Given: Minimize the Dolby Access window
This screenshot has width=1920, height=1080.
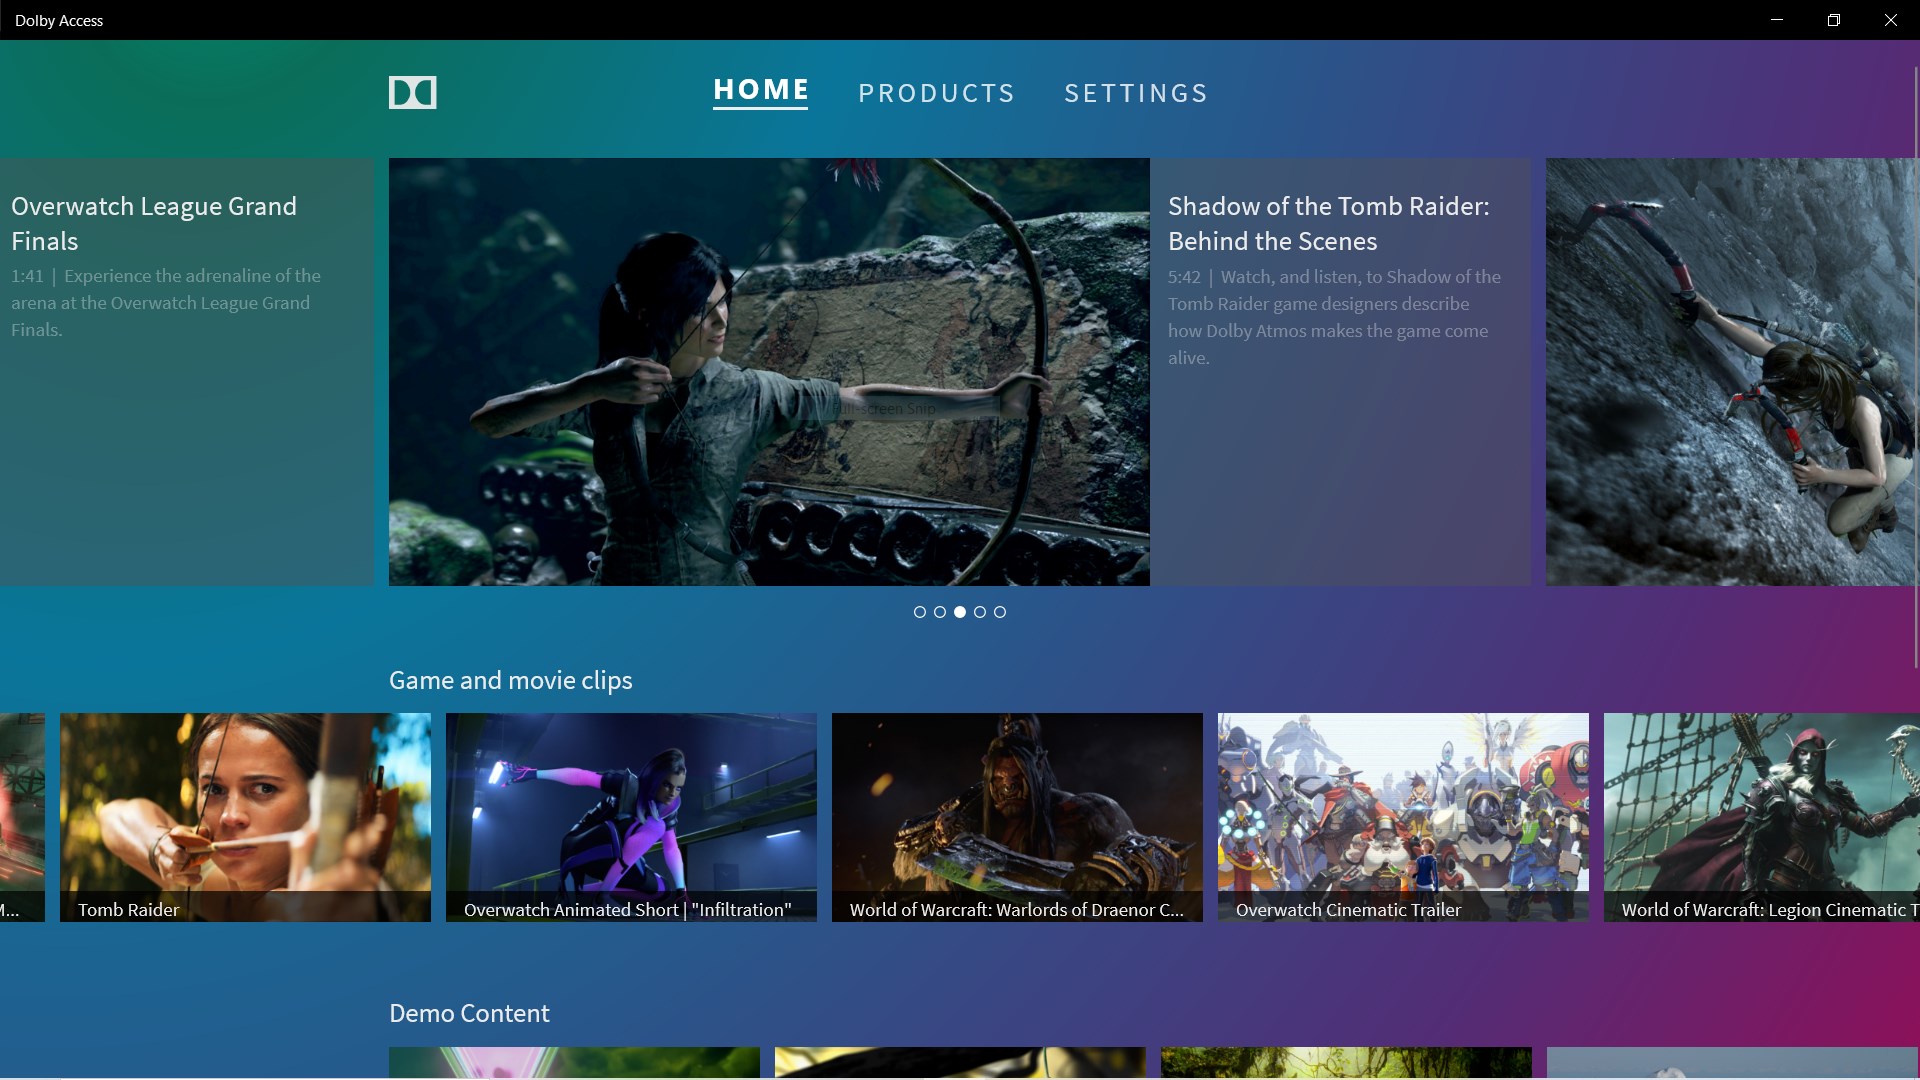Looking at the screenshot, I should [1777, 19].
